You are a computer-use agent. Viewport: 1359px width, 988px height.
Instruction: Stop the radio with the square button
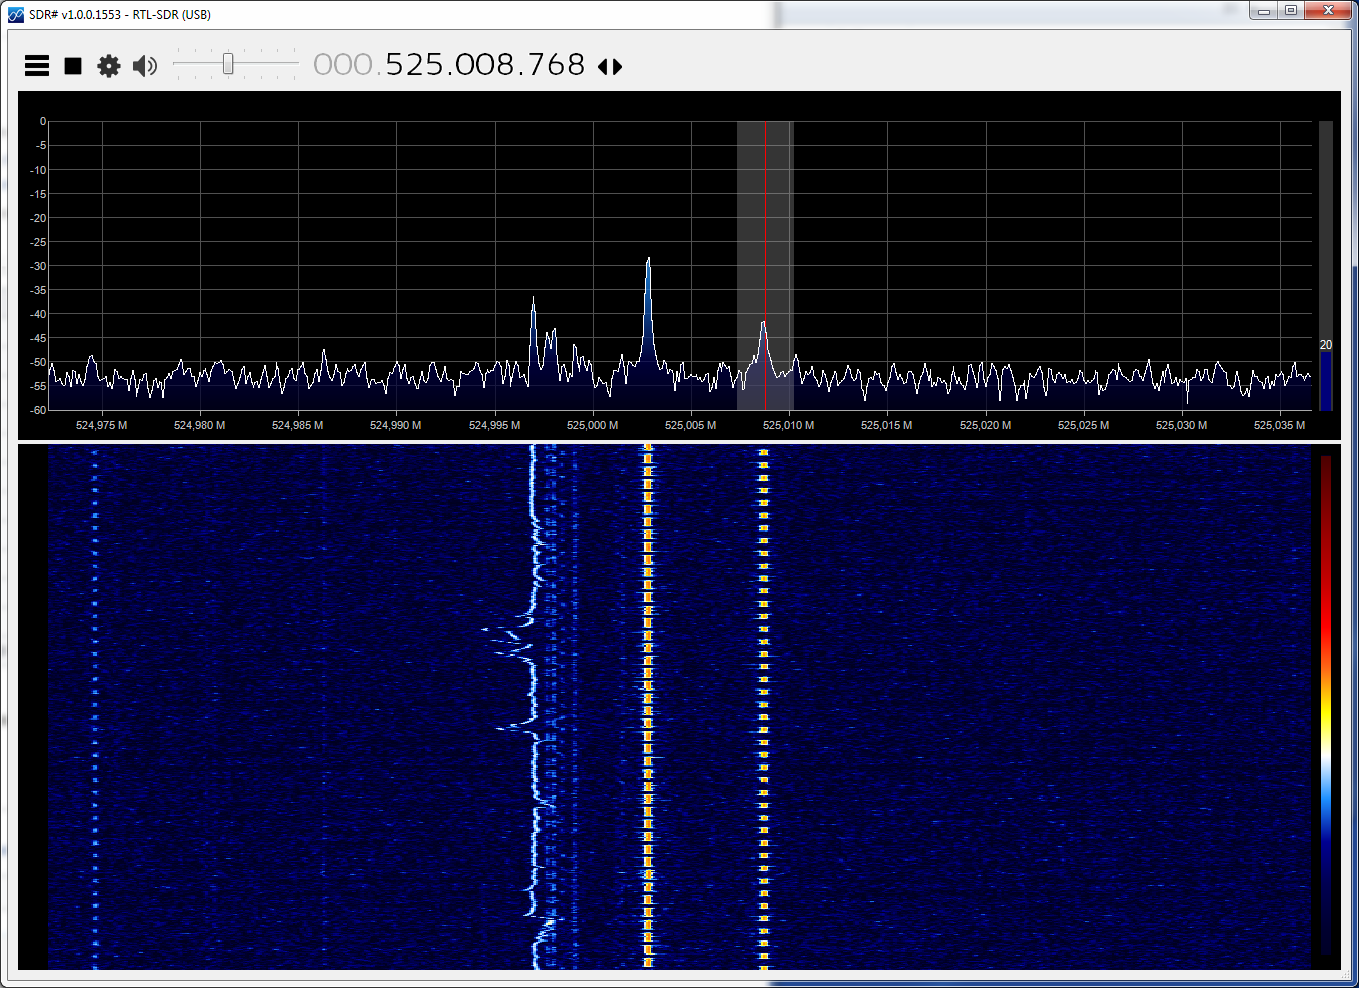pyautogui.click(x=73, y=66)
